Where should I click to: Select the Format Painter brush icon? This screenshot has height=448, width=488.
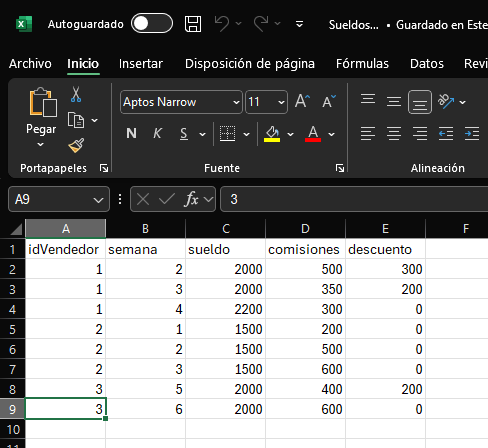[76, 146]
